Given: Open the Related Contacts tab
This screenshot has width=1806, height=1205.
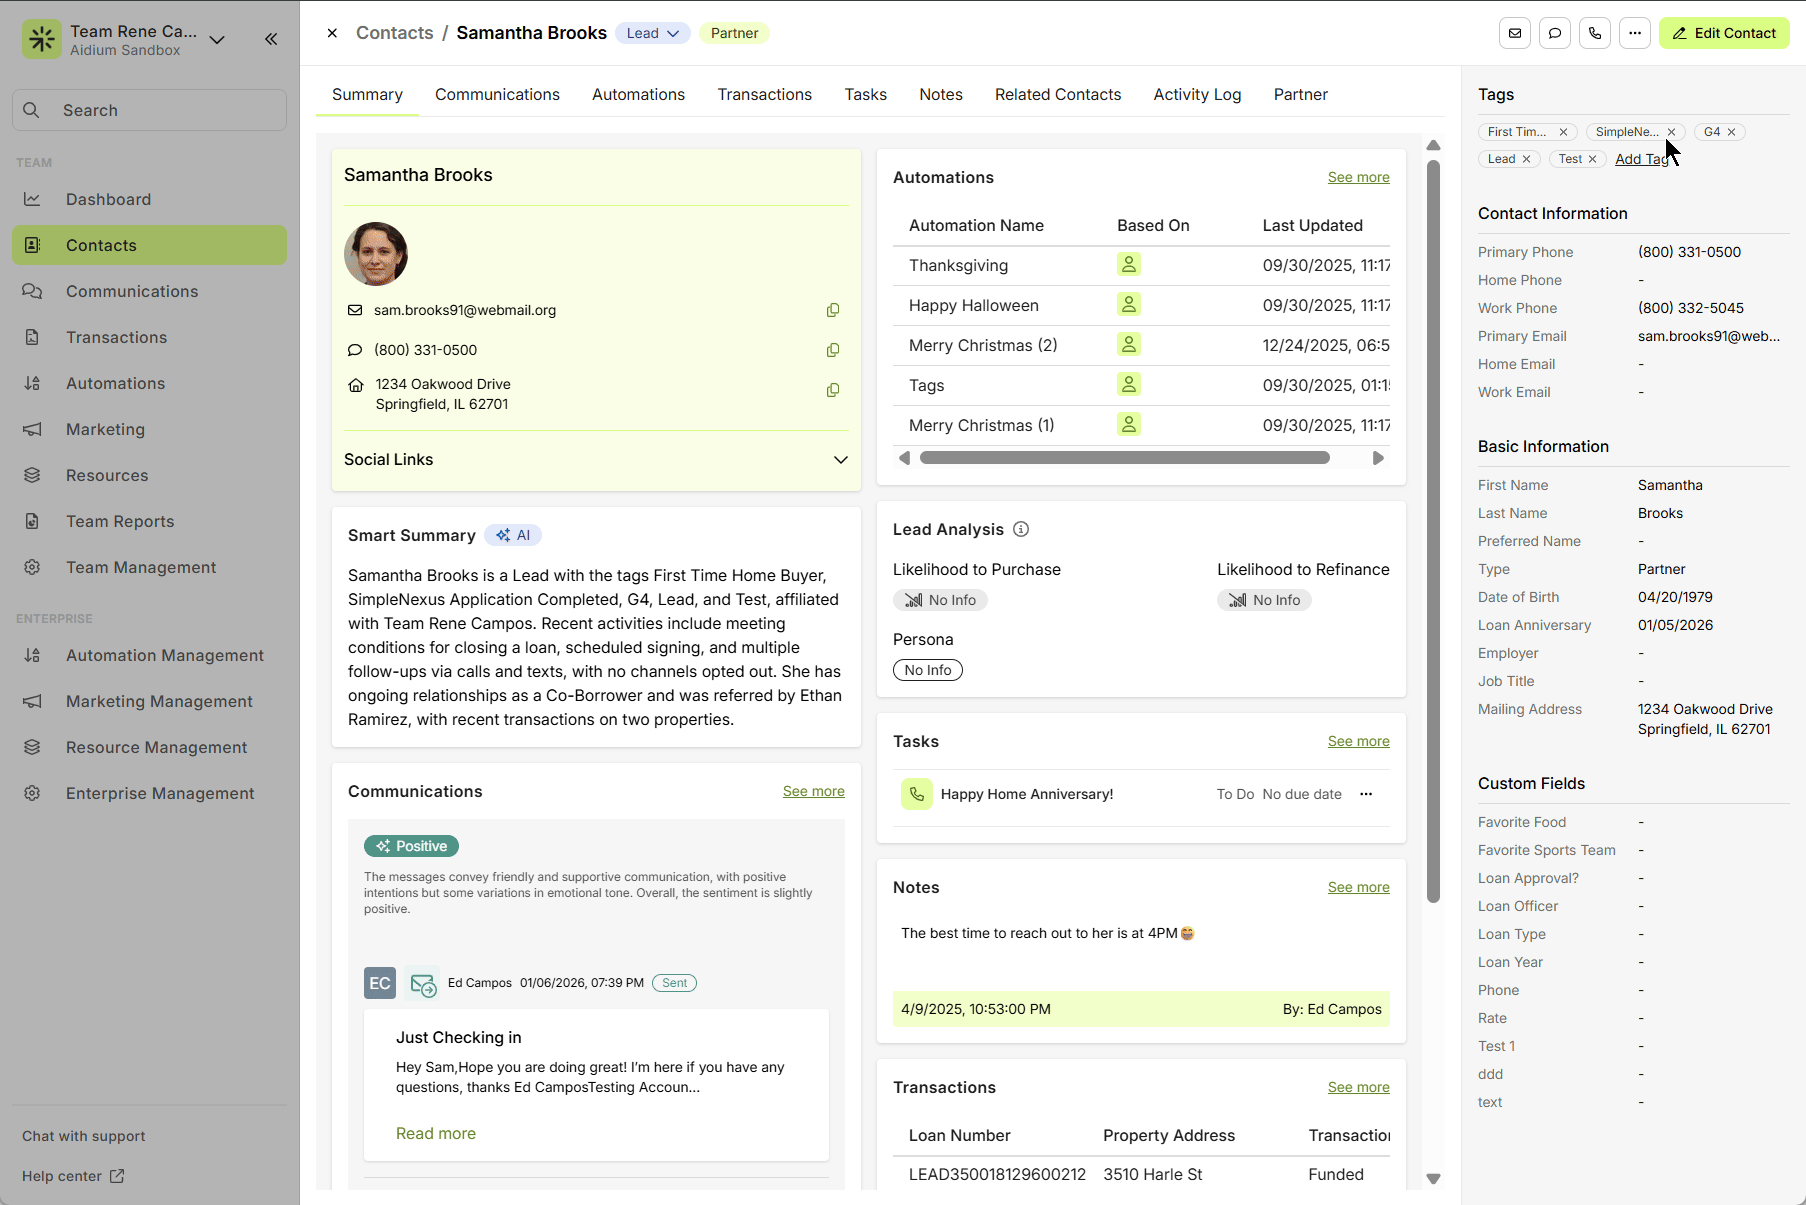Looking at the screenshot, I should pos(1057,94).
